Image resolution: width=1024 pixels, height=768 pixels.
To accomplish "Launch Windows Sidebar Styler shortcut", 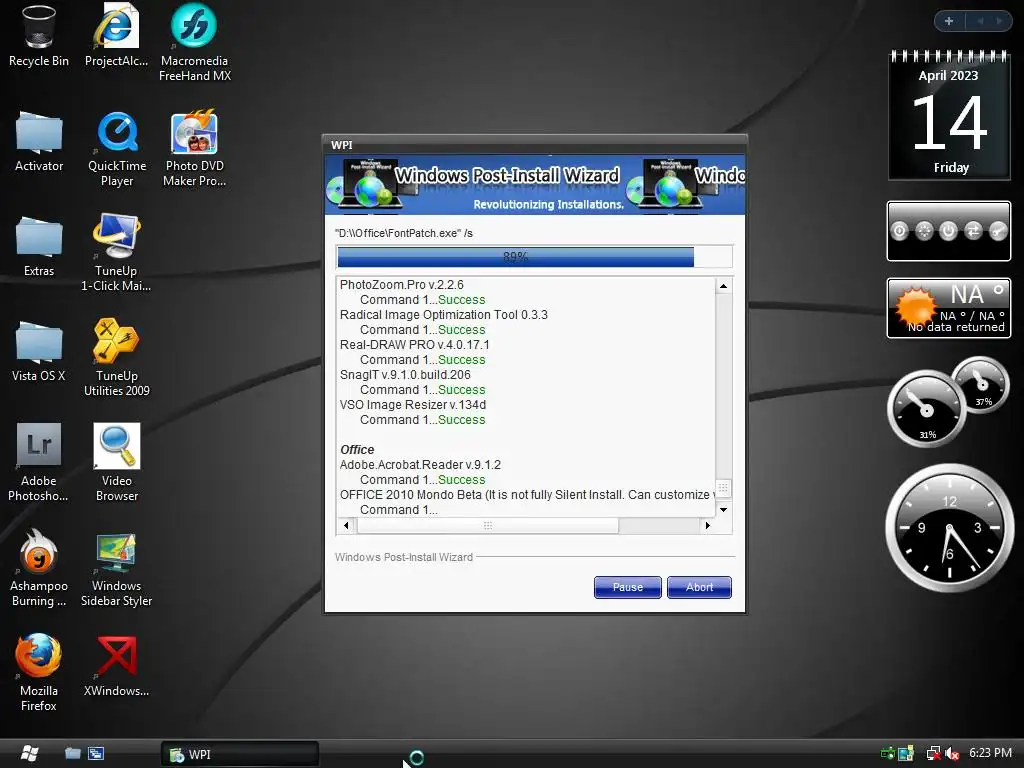I will (x=116, y=570).
